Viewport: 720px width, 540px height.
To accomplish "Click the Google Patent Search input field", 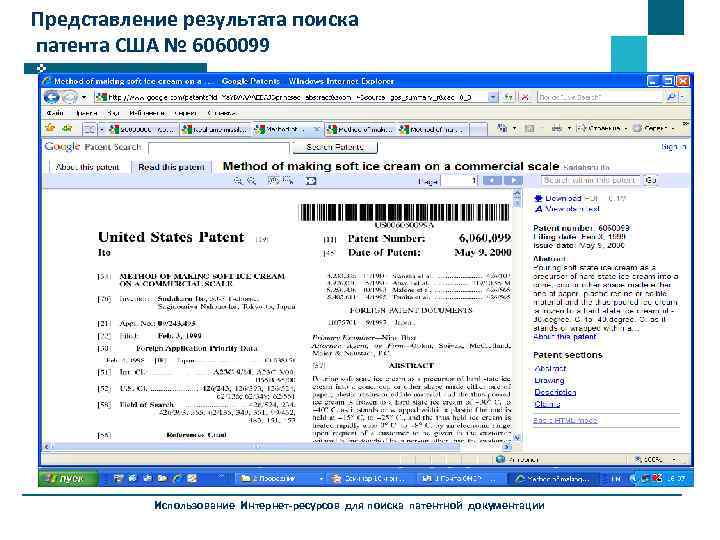I will pos(219,148).
